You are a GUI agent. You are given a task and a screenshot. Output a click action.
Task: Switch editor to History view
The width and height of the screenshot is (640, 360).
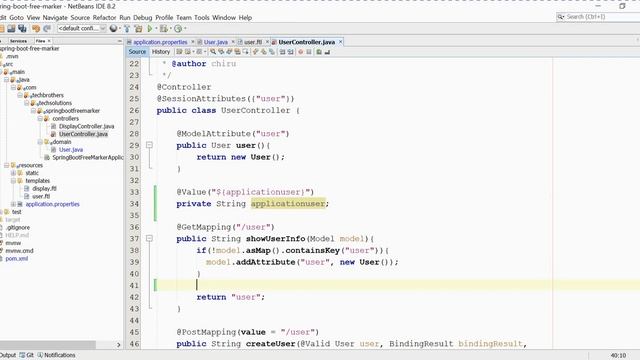click(x=161, y=52)
